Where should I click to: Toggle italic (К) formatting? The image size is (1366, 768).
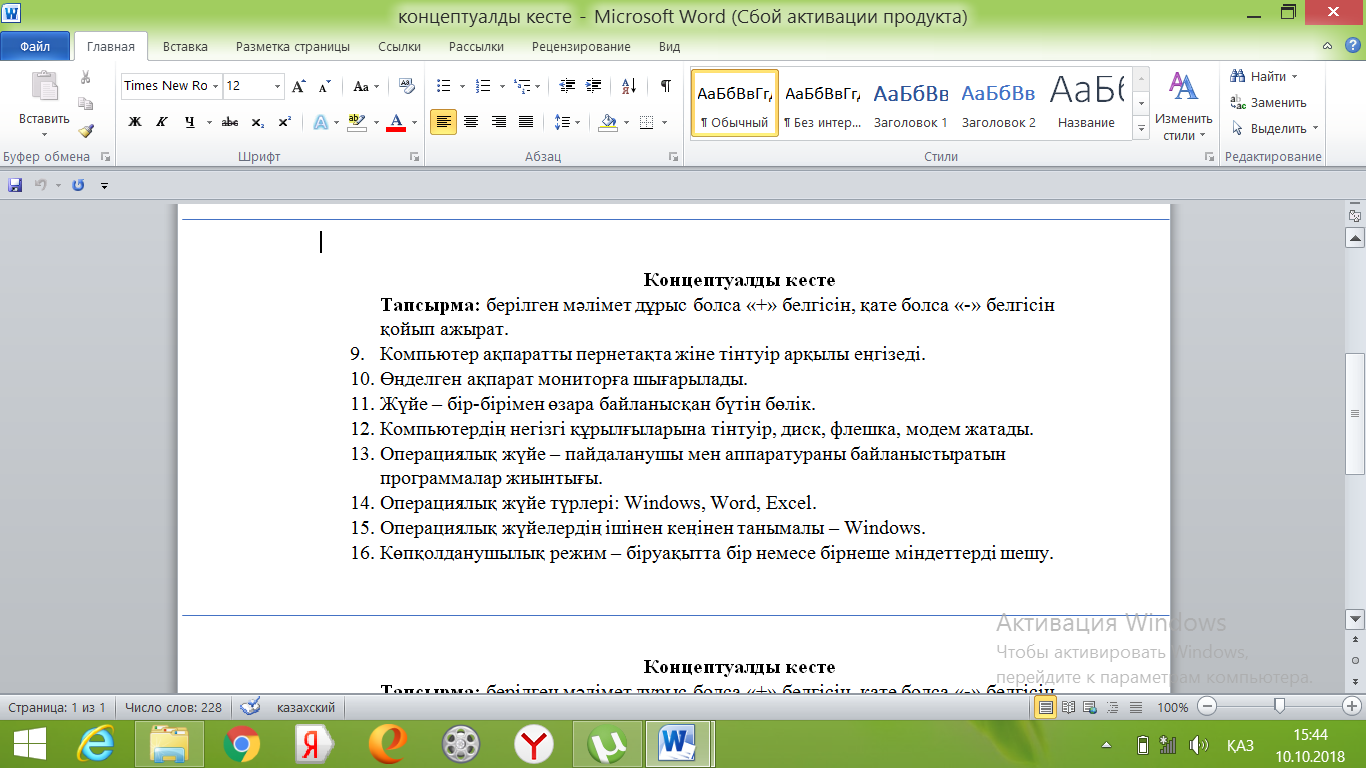pos(161,122)
